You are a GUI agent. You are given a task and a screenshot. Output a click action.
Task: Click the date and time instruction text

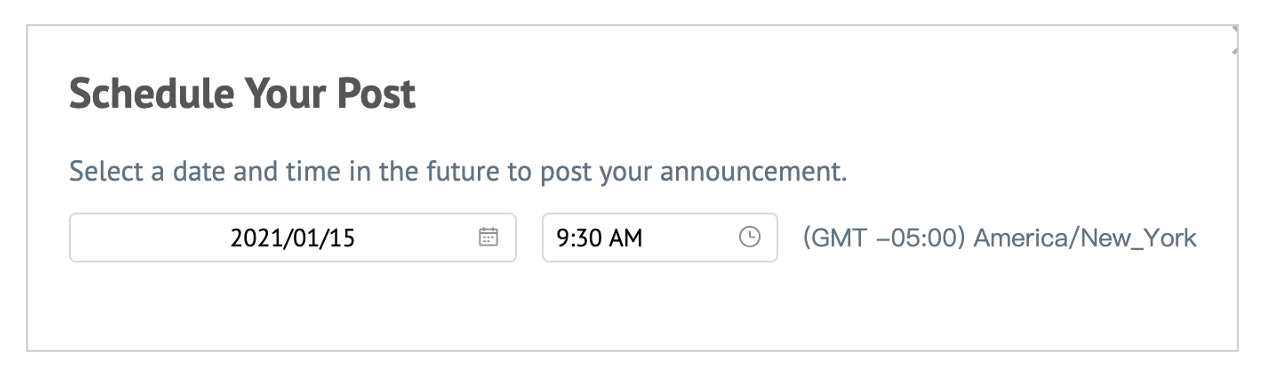pos(458,171)
